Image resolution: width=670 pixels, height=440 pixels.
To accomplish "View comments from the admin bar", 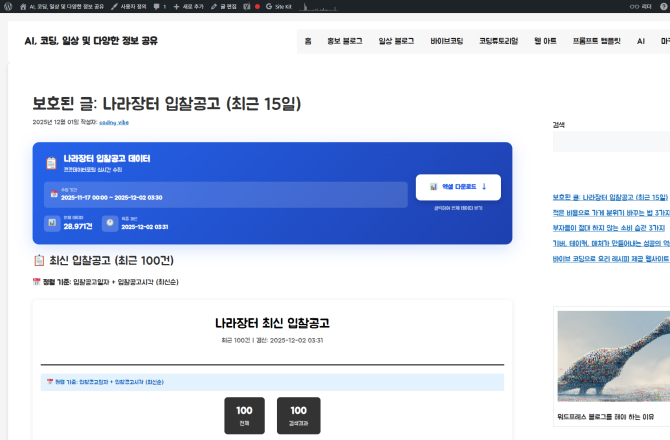I will [x=160, y=6].
